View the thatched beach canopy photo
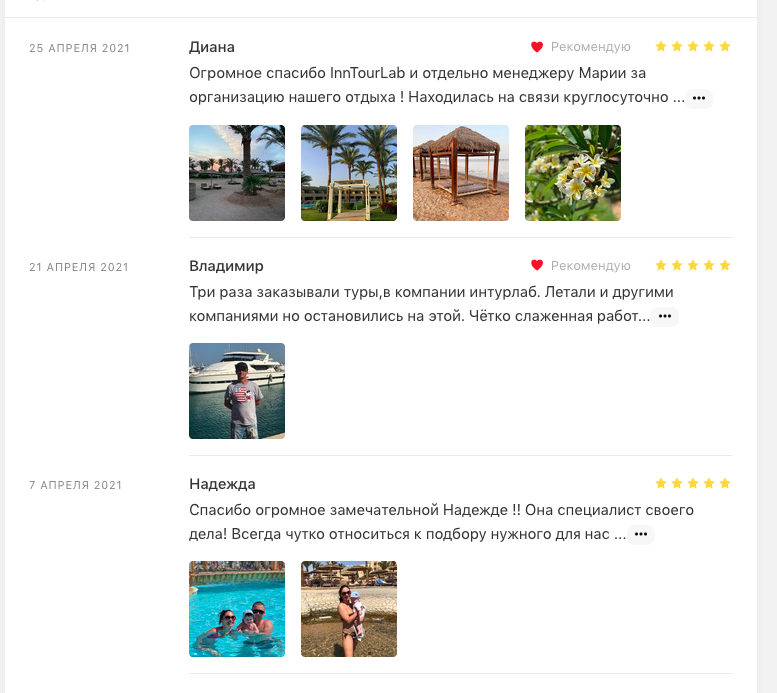Screen dimensions: 777x693 (x=461, y=173)
